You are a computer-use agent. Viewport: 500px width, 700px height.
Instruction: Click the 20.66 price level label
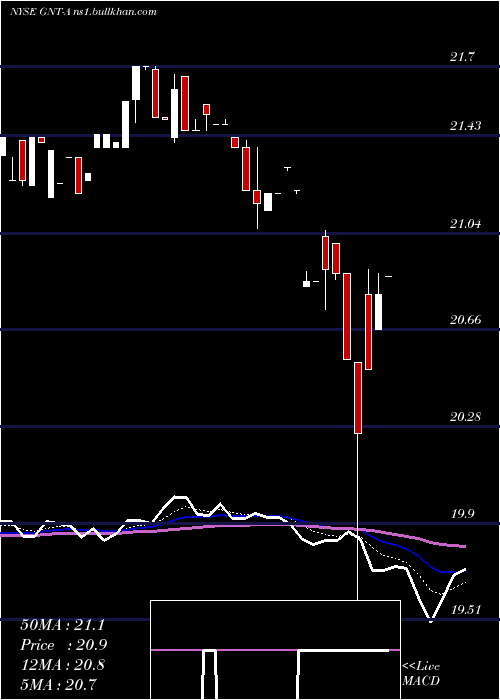tap(466, 320)
